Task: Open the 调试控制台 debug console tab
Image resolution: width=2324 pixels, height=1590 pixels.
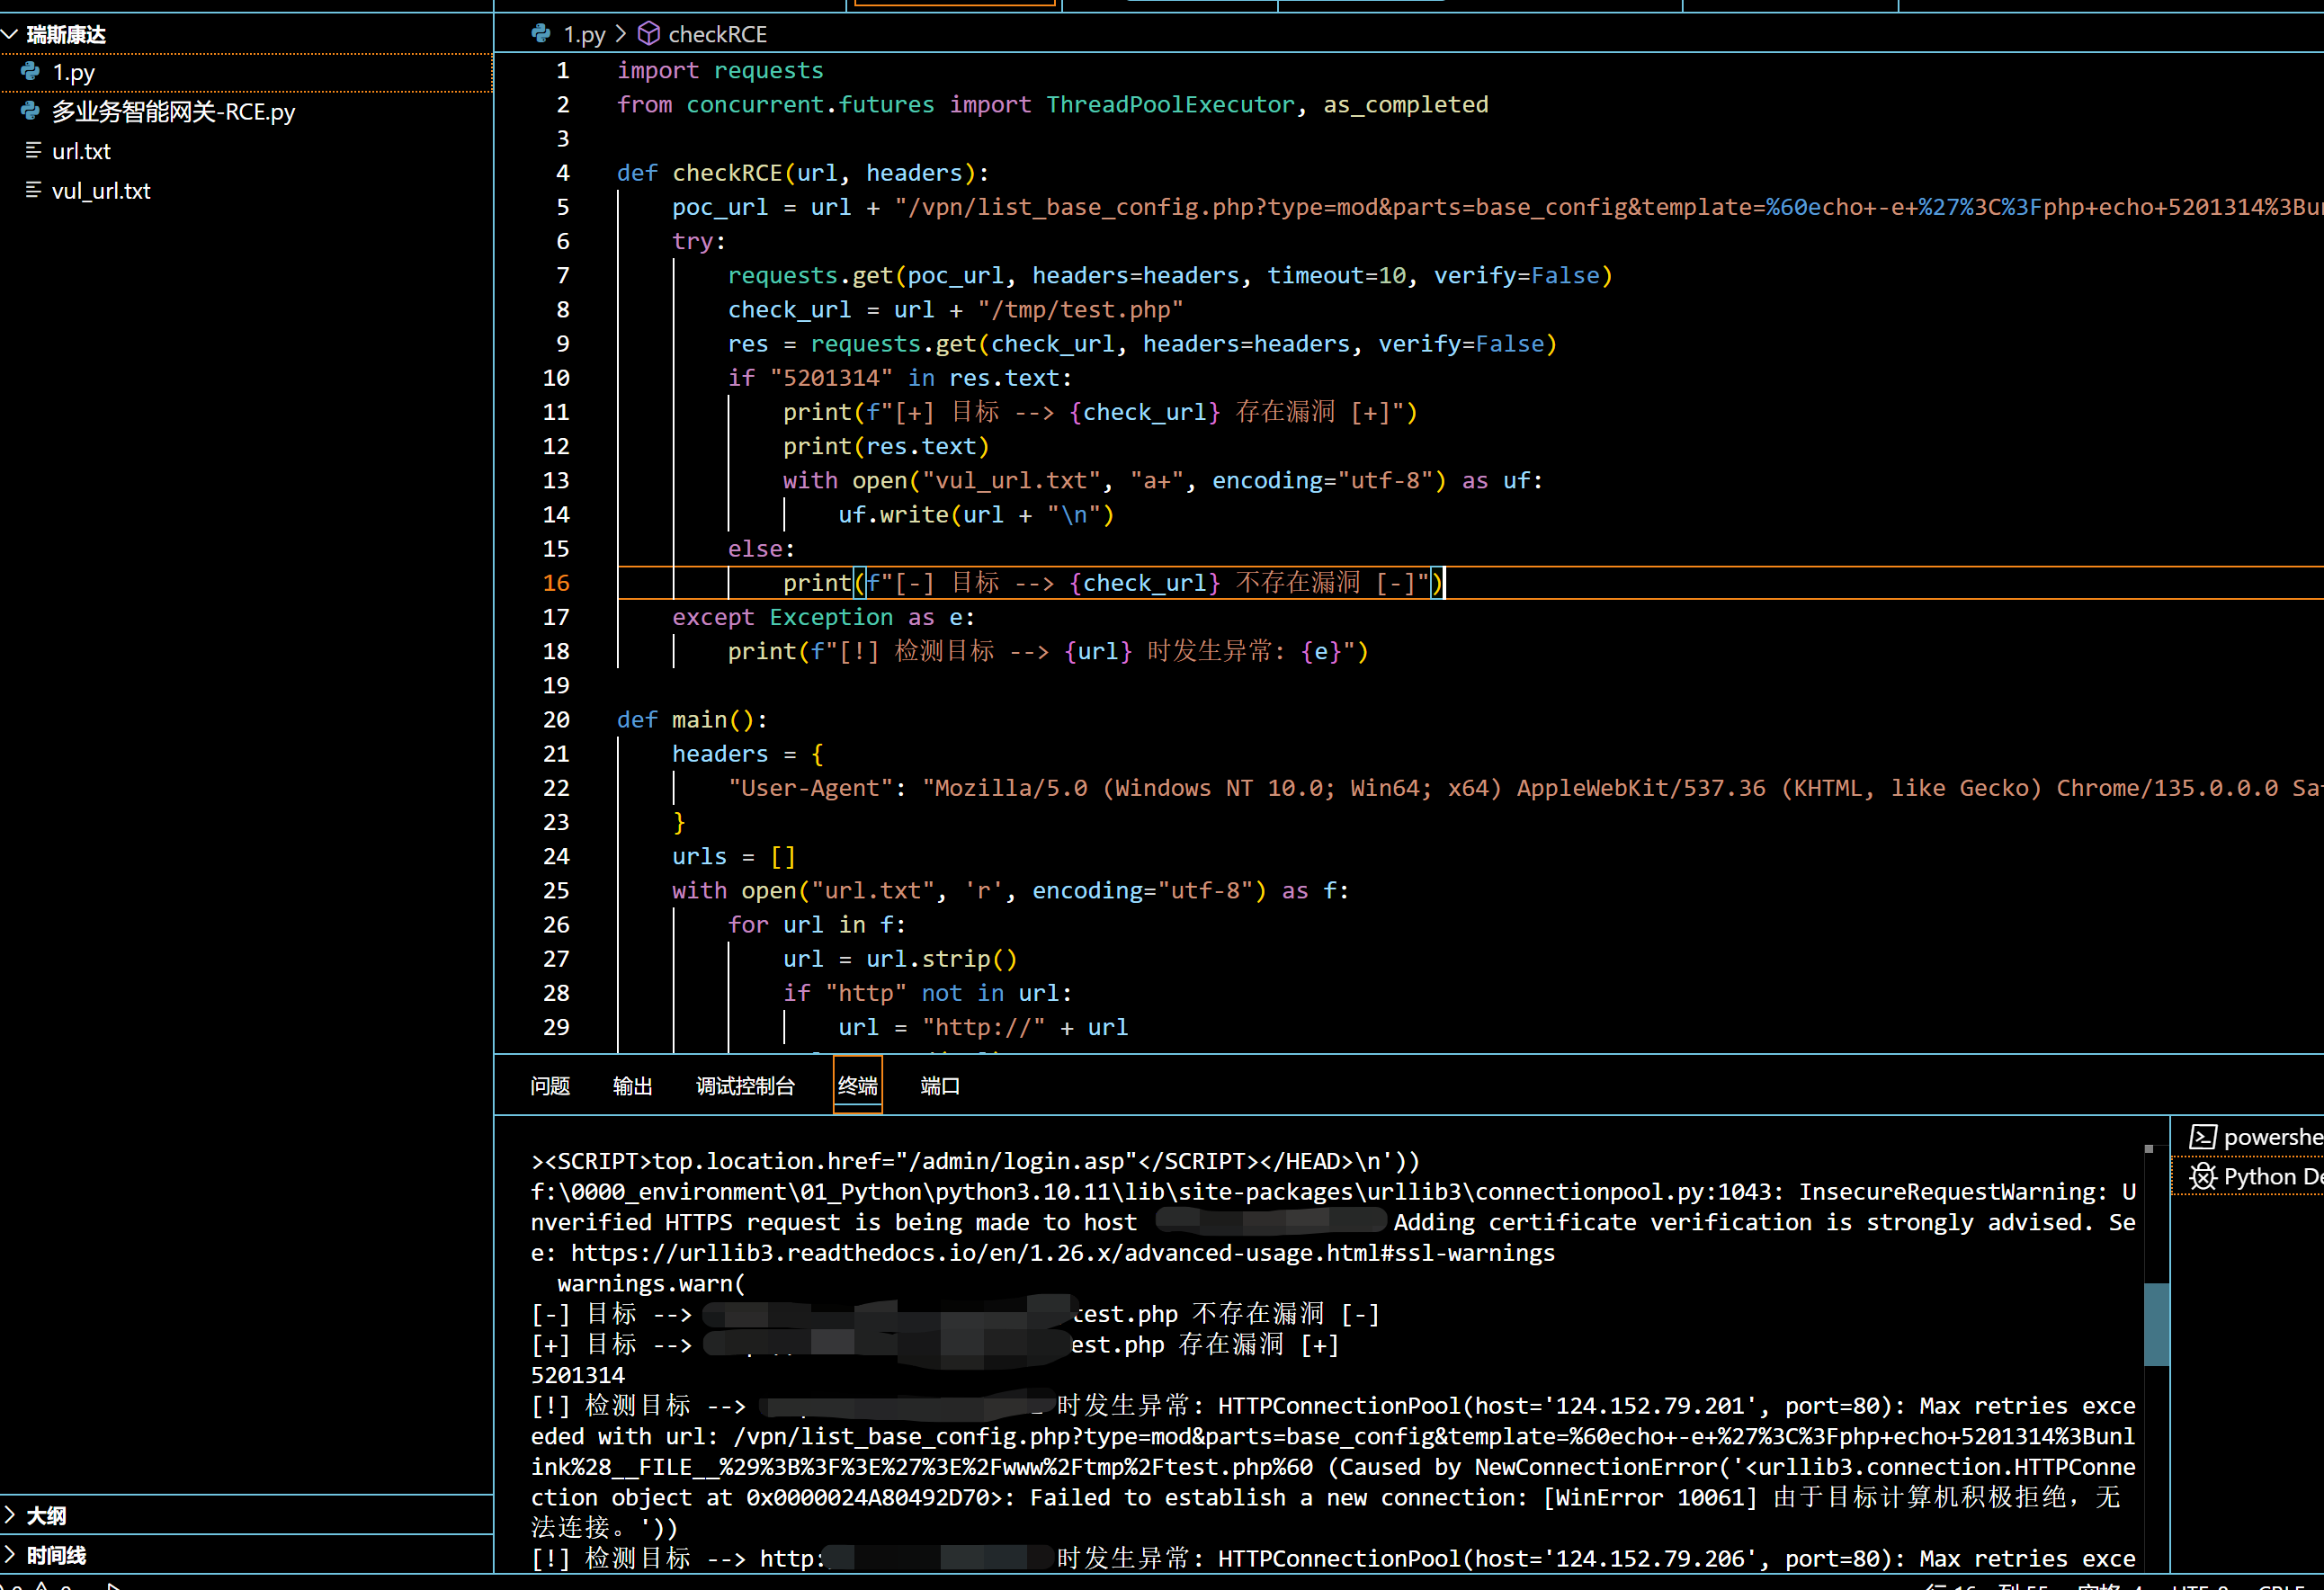Action: [x=745, y=1086]
